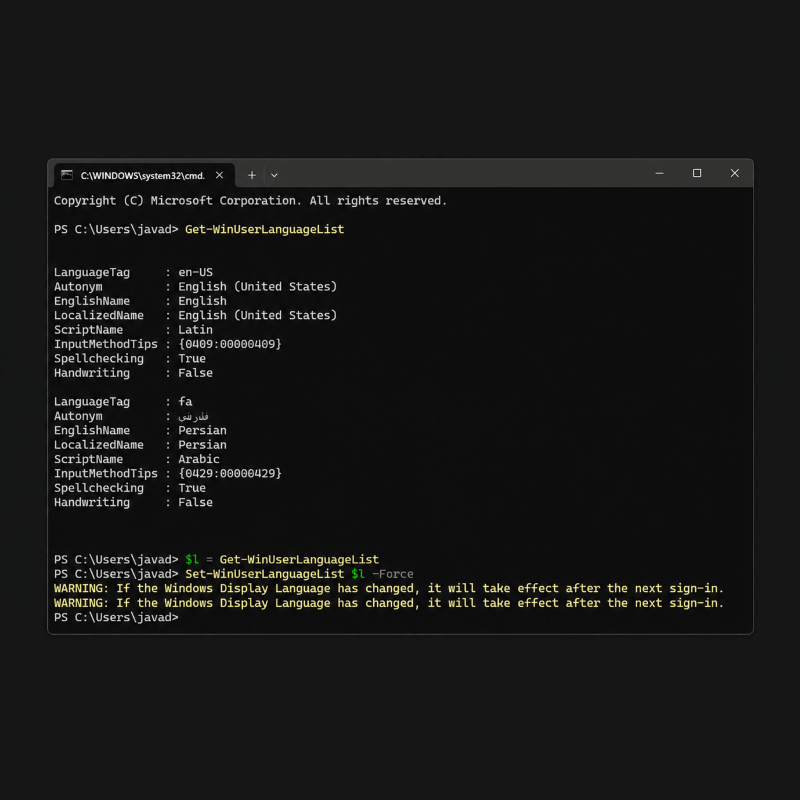Click the Set-WinUserLanguageList command text
The image size is (800, 800).
point(264,574)
